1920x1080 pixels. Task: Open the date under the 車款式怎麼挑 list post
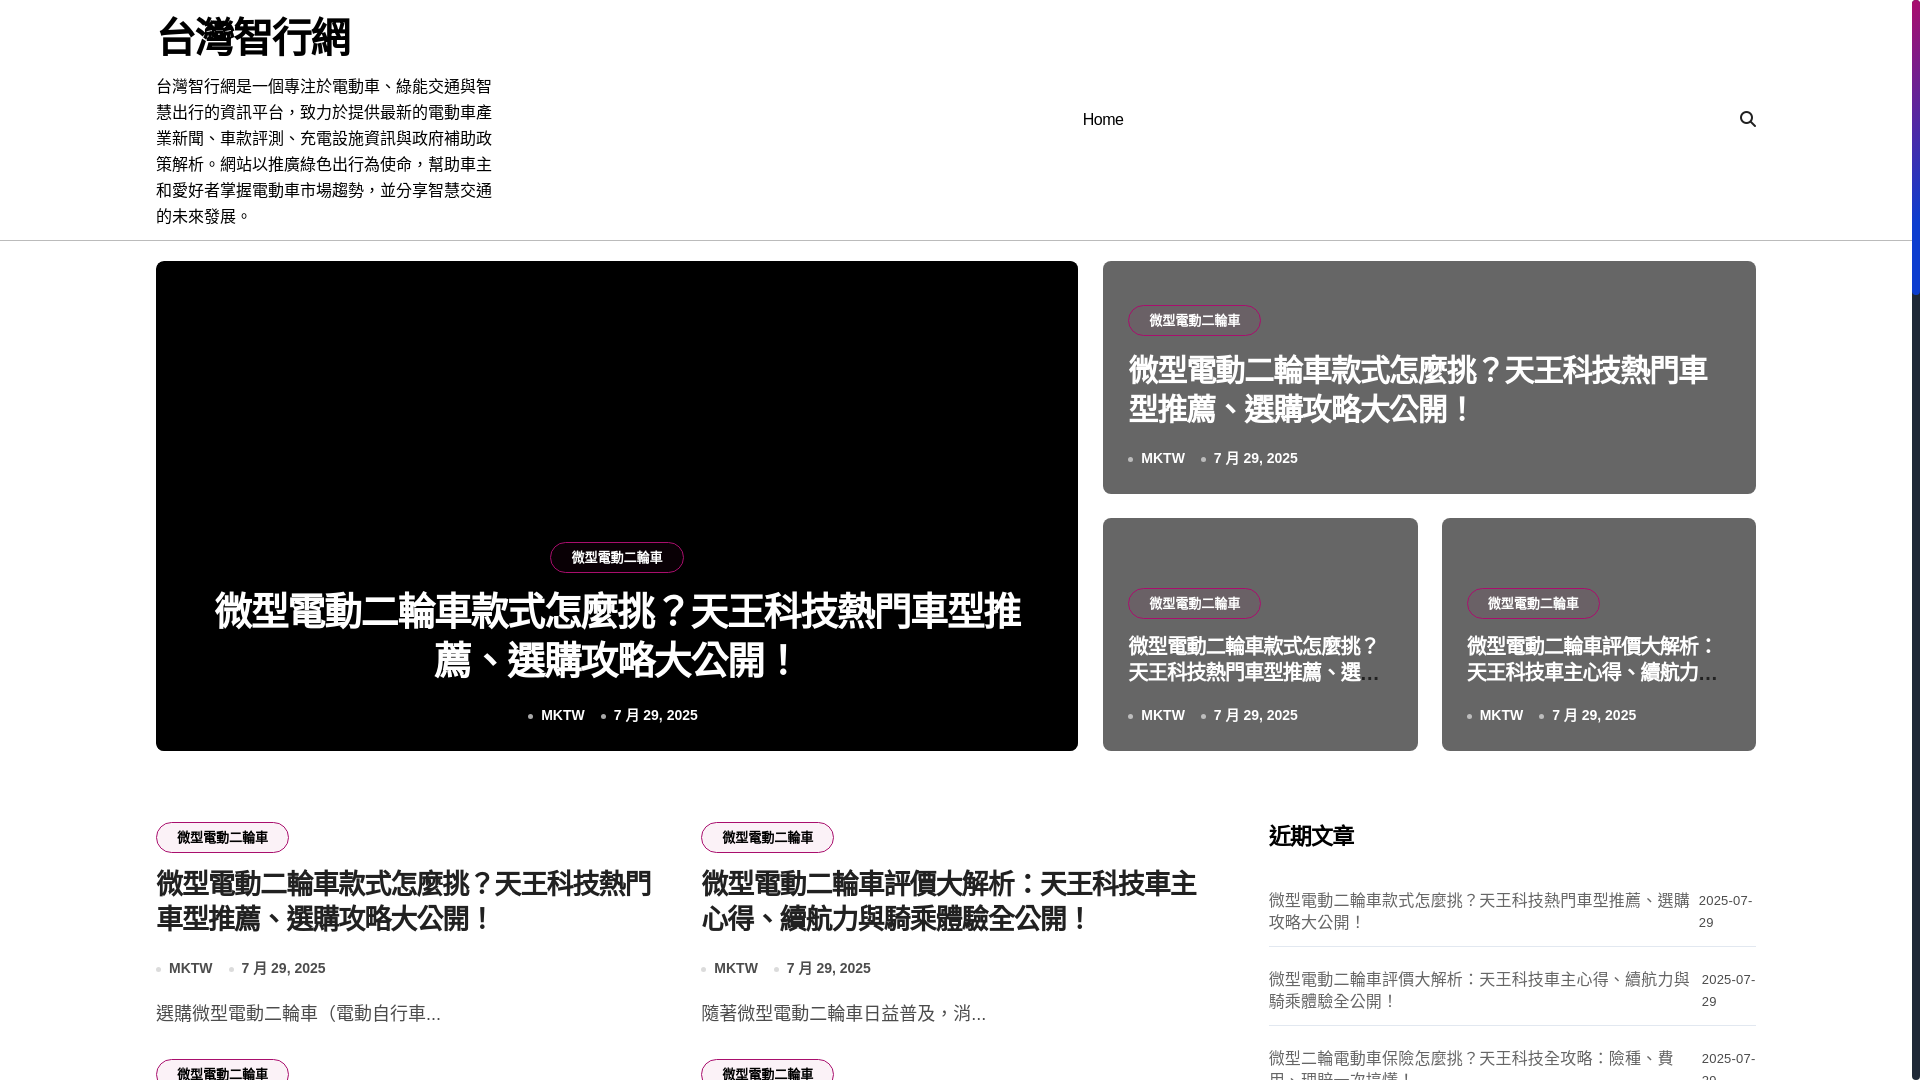pyautogui.click(x=283, y=968)
